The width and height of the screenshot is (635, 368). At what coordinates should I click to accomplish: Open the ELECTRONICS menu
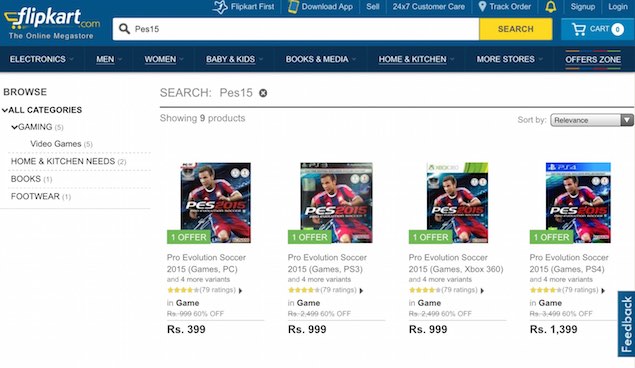[x=41, y=60]
